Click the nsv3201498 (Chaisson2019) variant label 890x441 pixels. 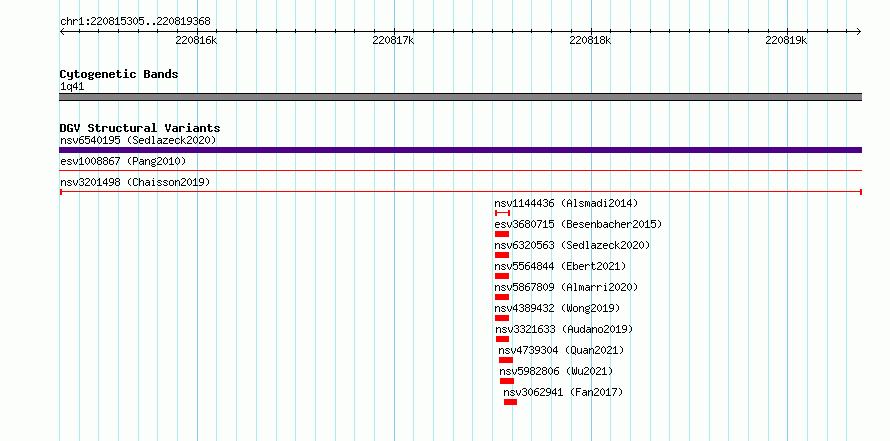135,183
